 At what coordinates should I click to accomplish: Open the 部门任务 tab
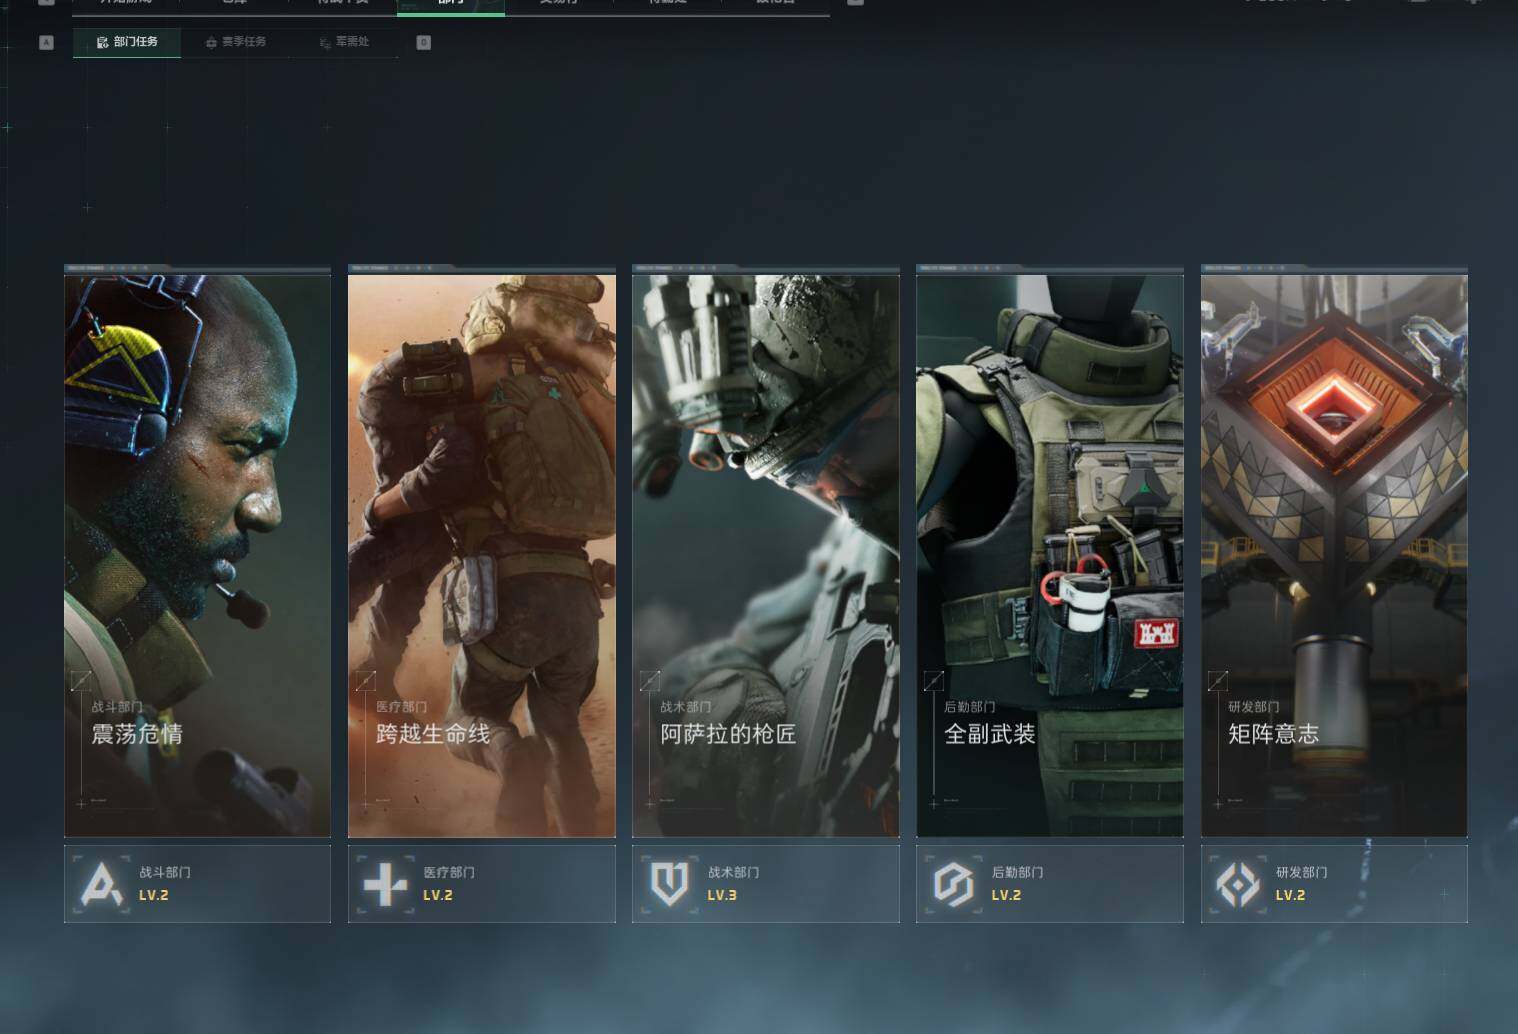(x=127, y=42)
